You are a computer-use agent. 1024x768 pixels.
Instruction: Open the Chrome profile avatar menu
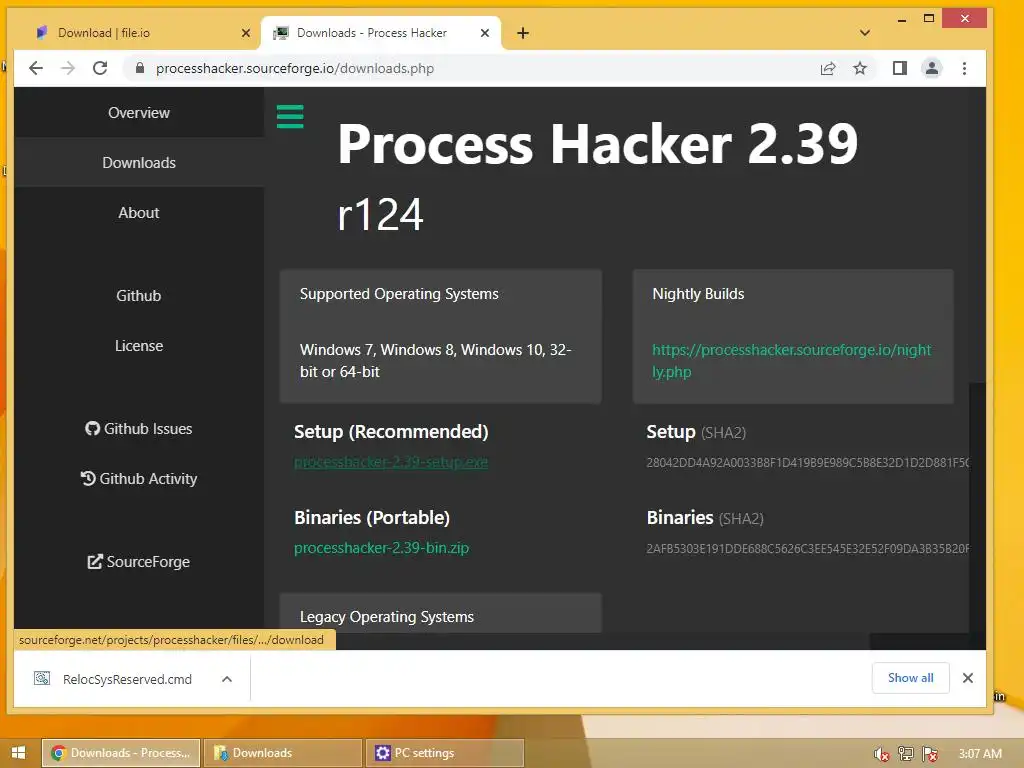pos(932,68)
